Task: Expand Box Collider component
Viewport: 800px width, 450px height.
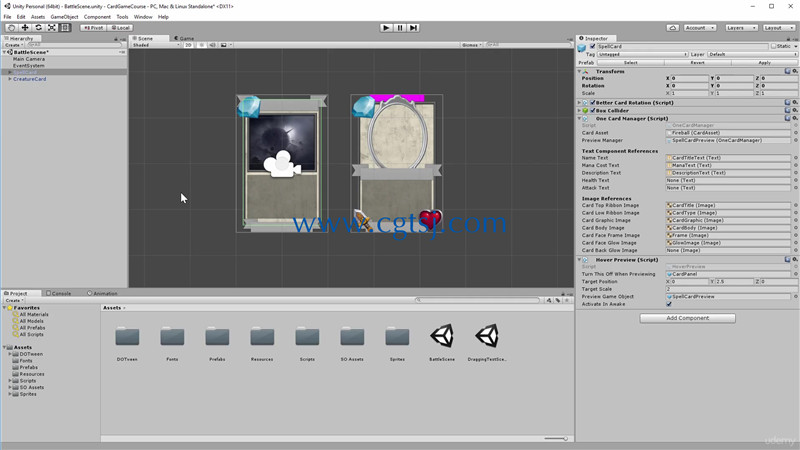Action: pos(580,110)
